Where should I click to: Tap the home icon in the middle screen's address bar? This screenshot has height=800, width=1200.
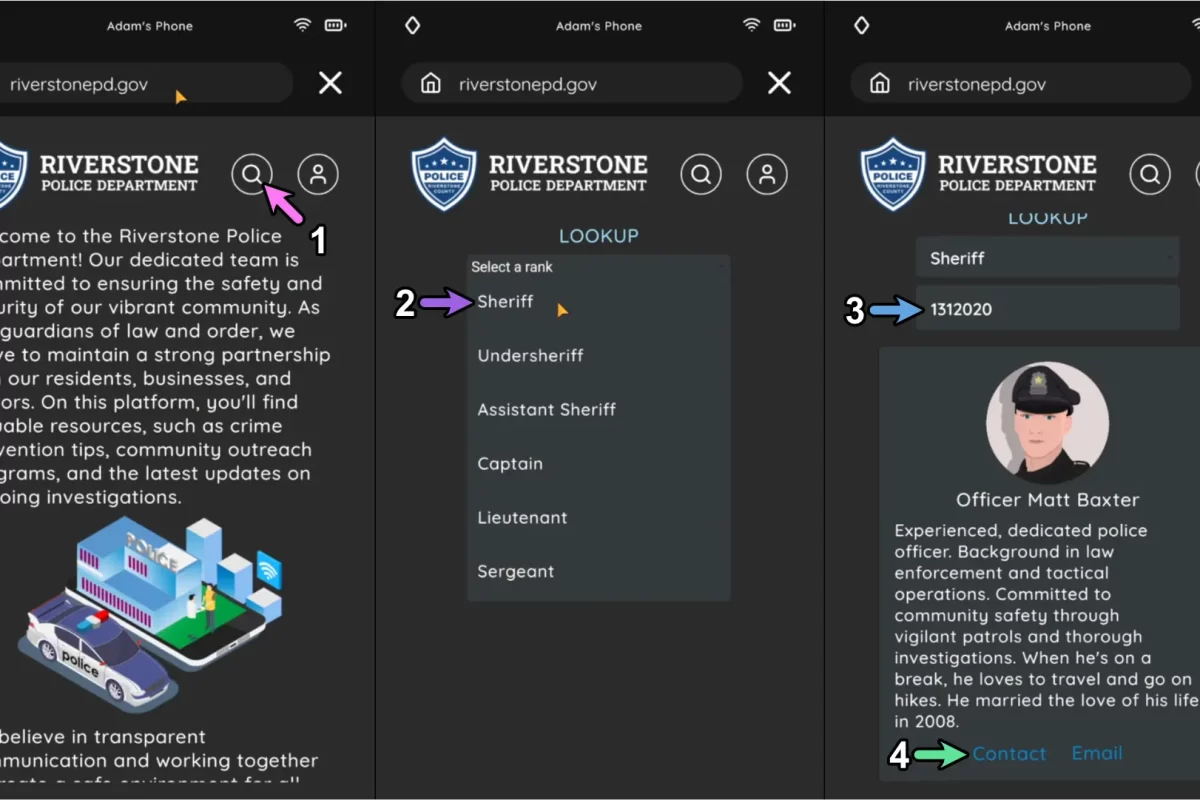(431, 84)
